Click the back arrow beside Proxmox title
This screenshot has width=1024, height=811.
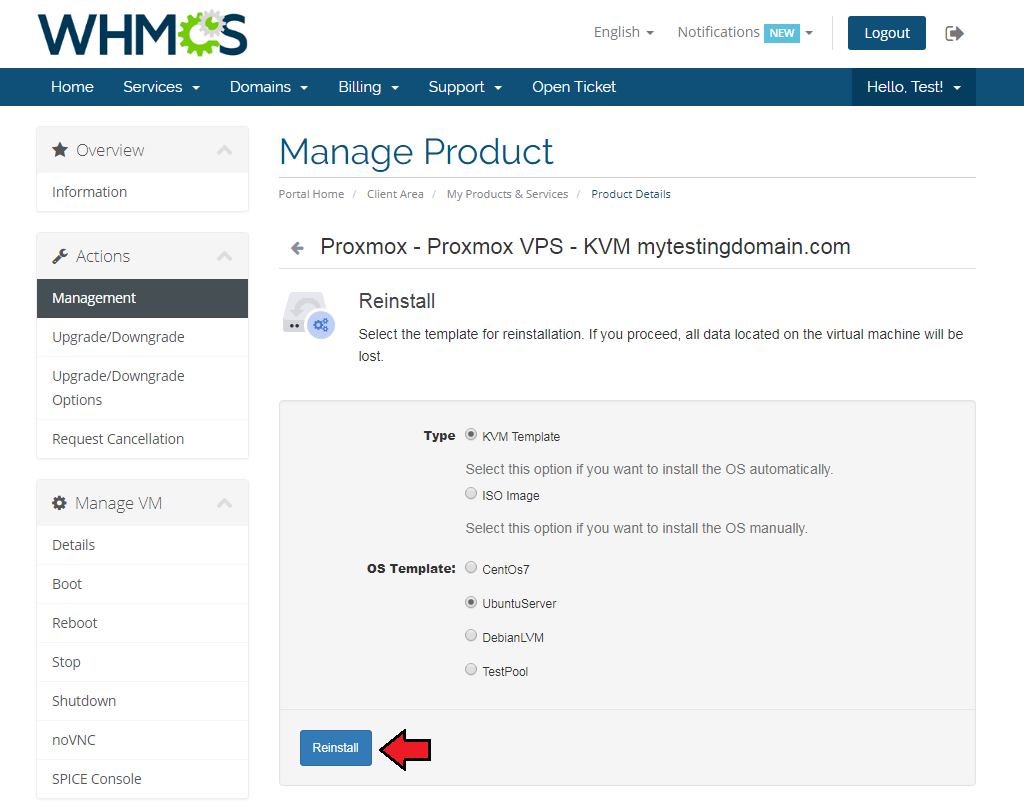[297, 247]
